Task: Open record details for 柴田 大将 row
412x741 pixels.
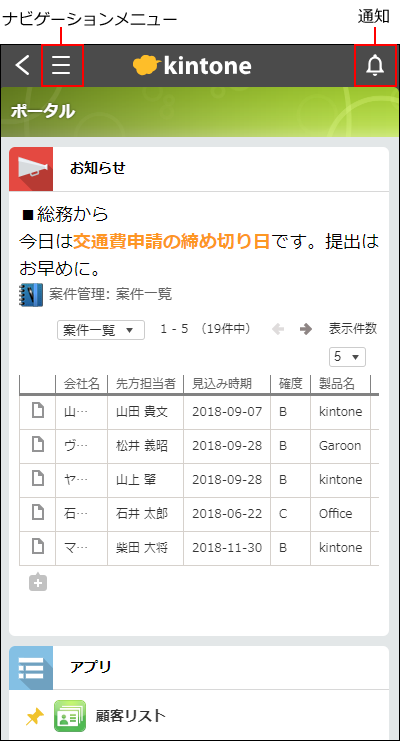Action: pyautogui.click(x=37, y=547)
